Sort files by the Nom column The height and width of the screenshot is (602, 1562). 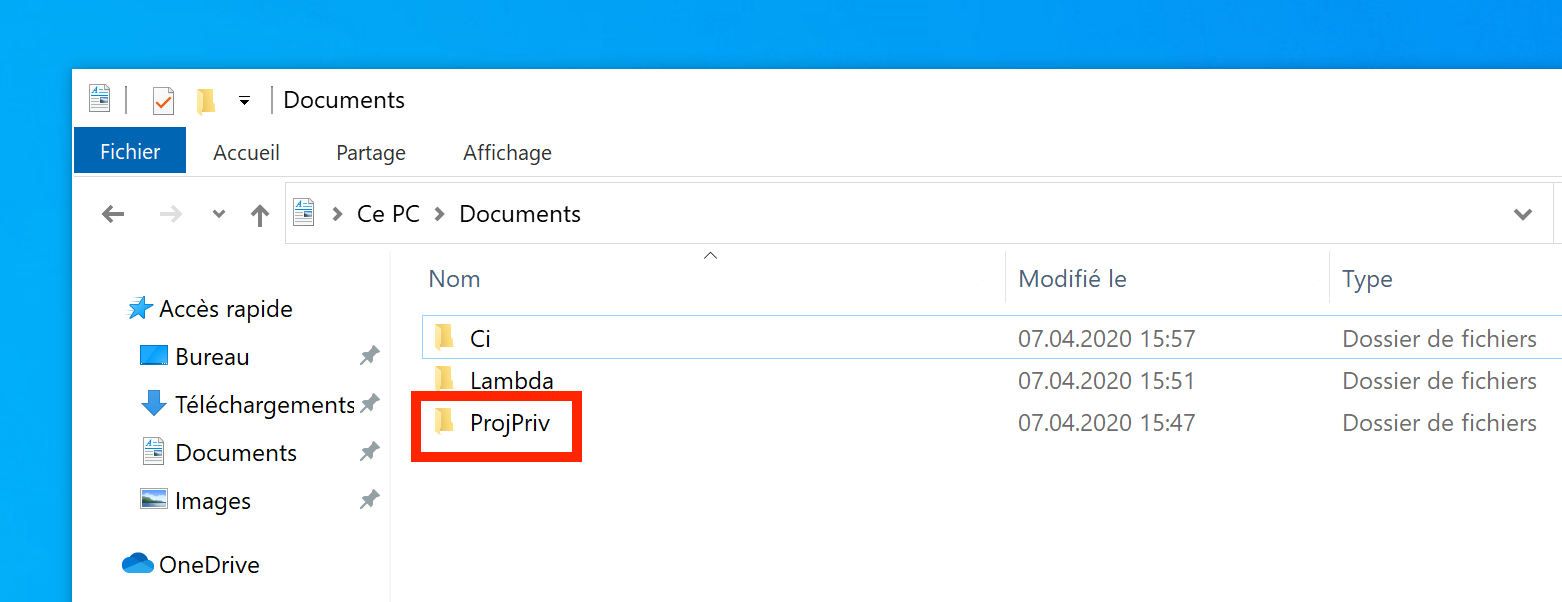point(455,279)
